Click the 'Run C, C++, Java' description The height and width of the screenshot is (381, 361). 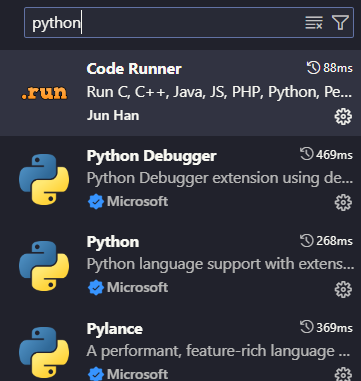point(219,92)
